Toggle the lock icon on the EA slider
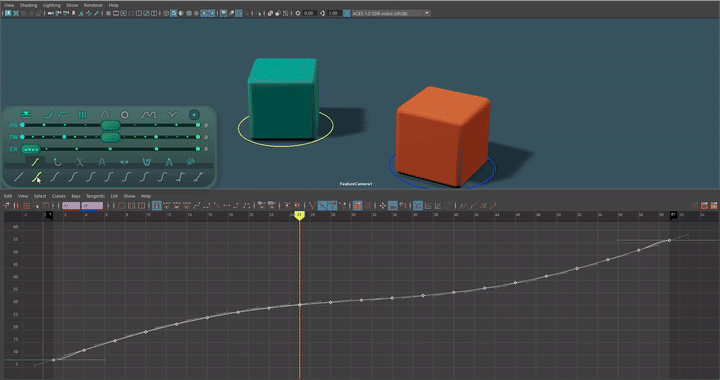Image resolution: width=720 pixels, height=380 pixels. point(206,149)
